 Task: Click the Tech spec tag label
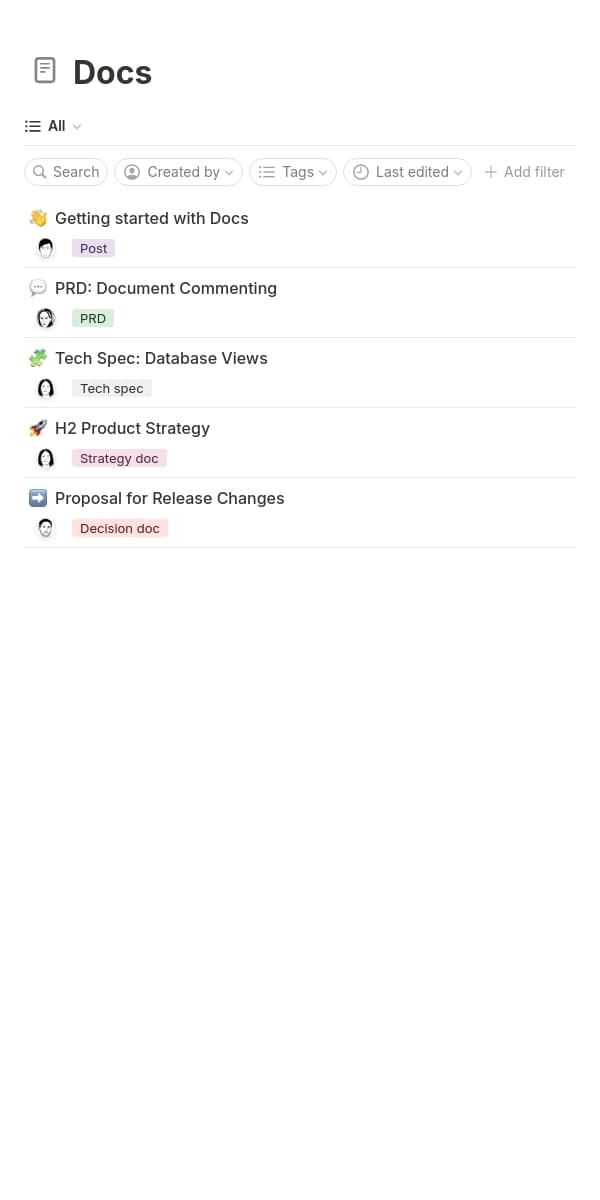pos(111,388)
